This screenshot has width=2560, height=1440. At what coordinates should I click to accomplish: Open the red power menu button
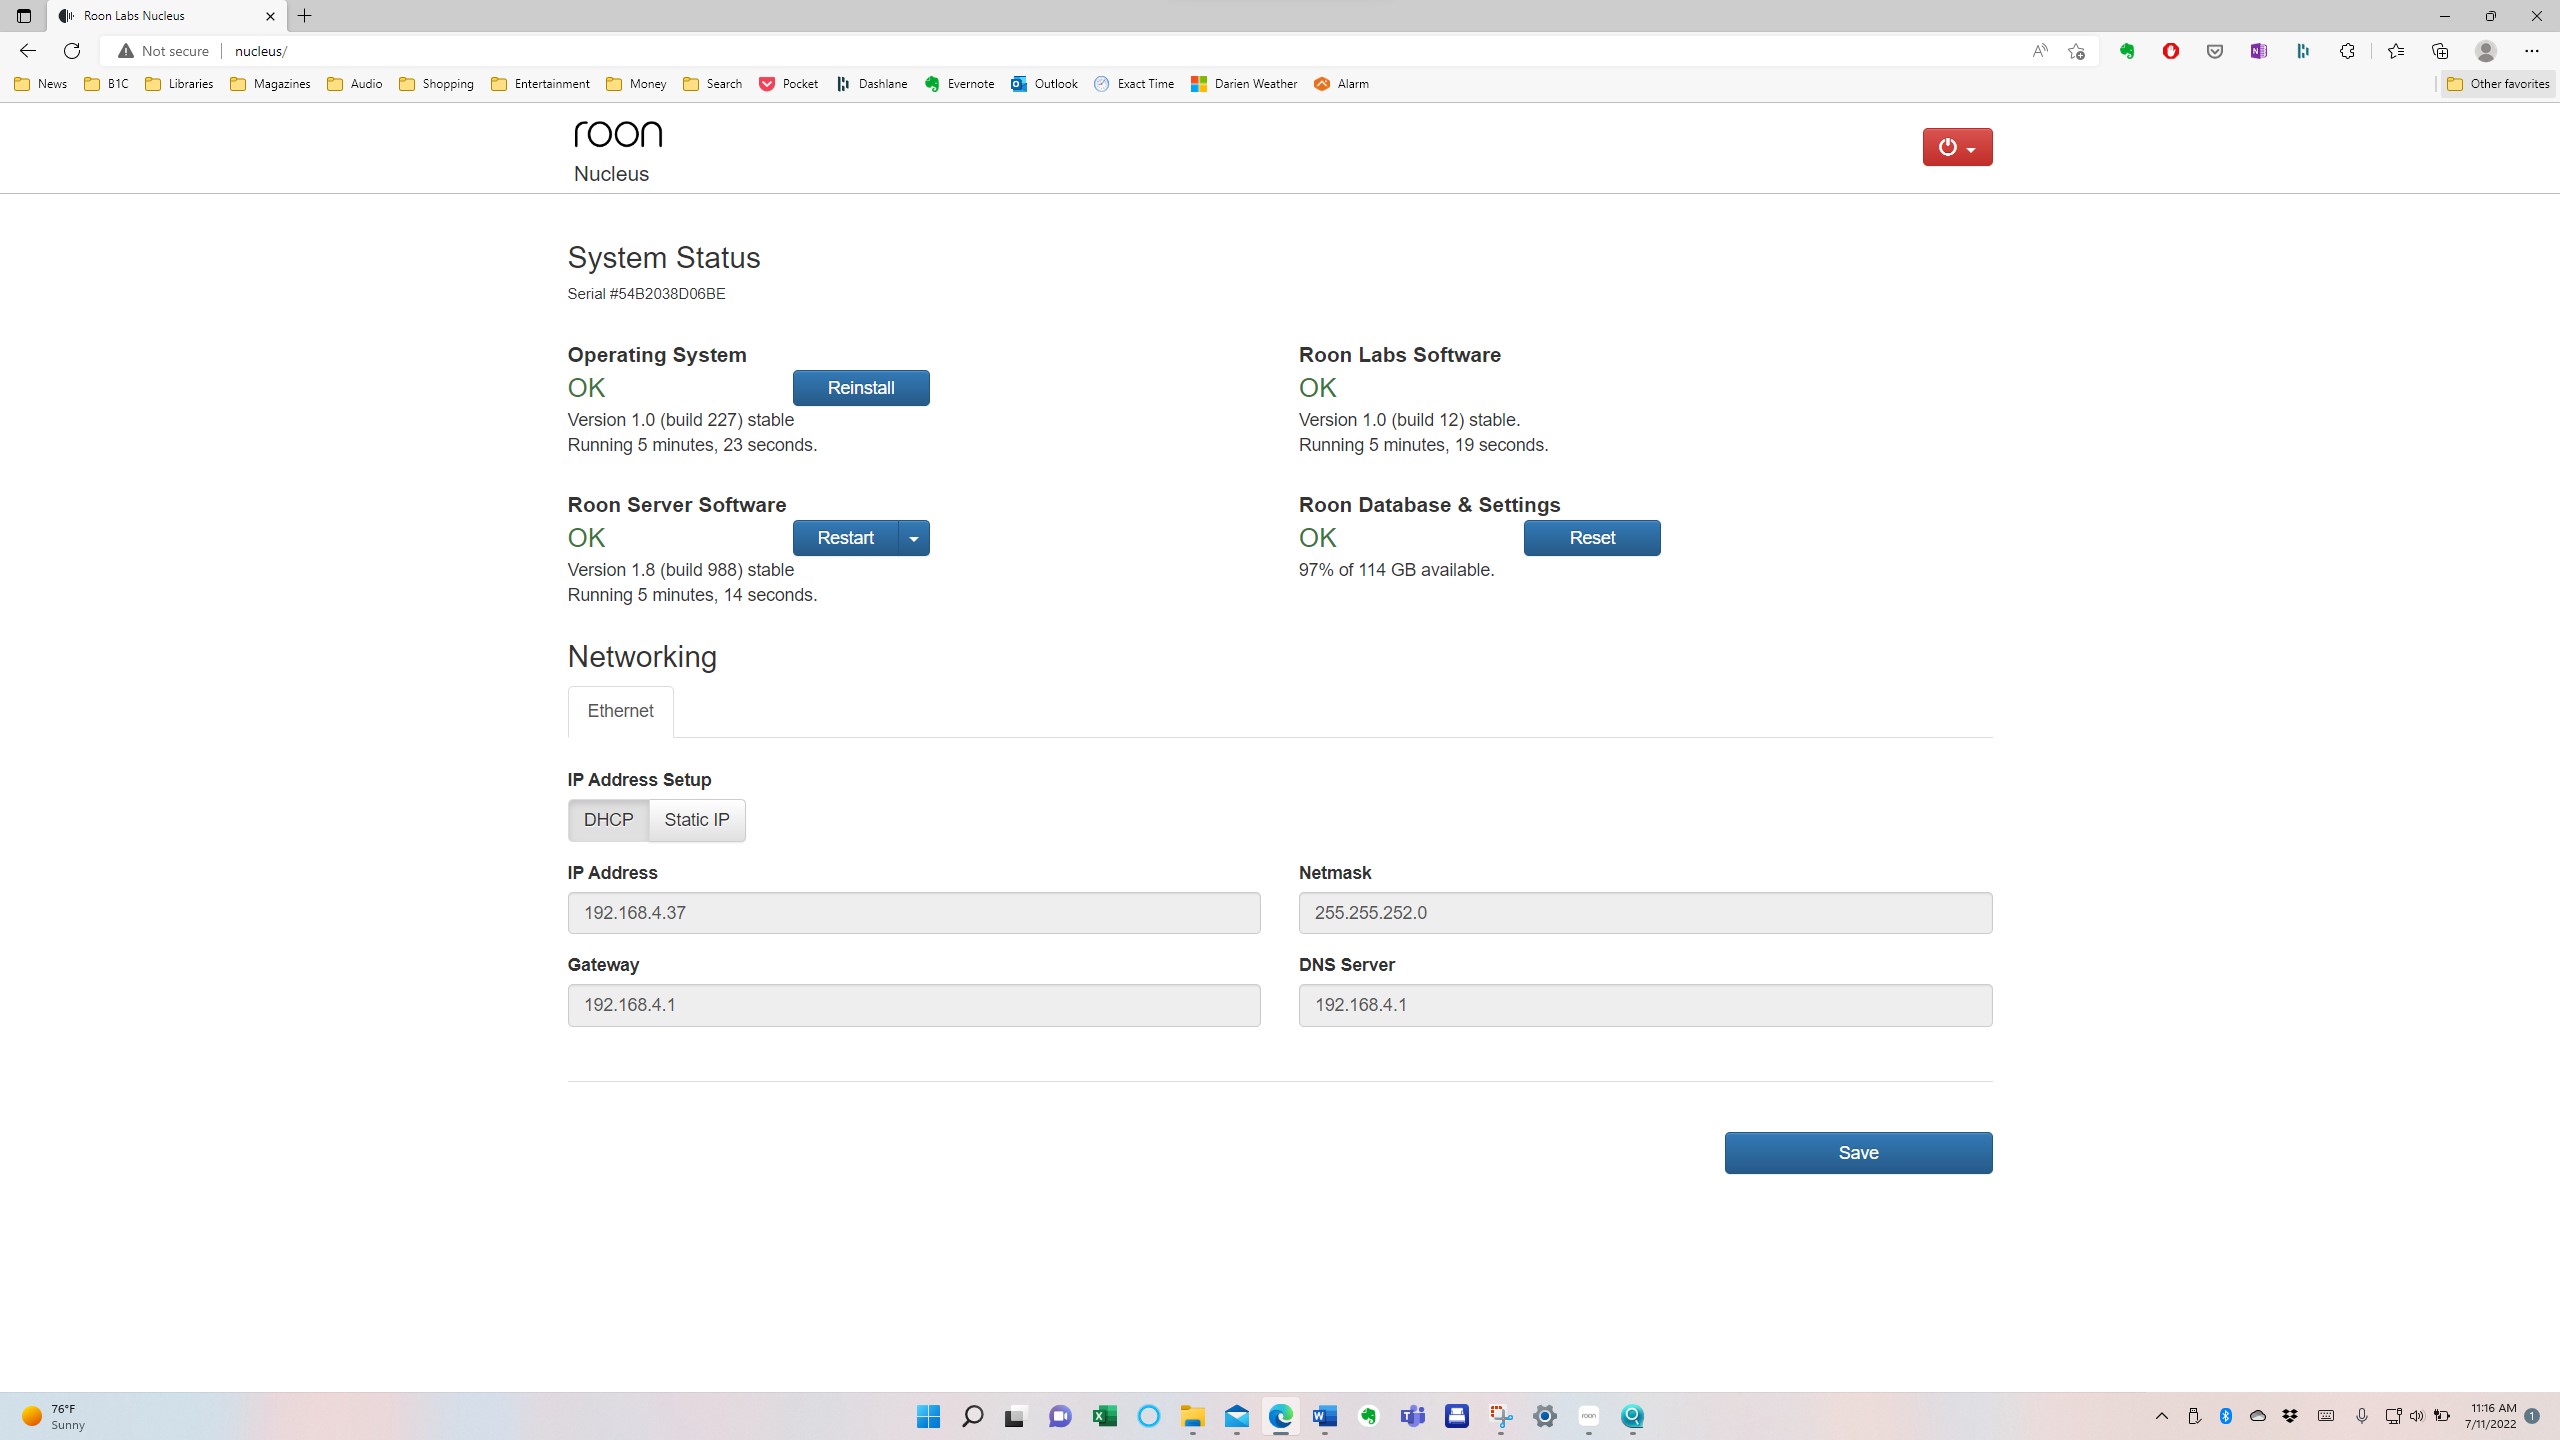pyautogui.click(x=1957, y=147)
